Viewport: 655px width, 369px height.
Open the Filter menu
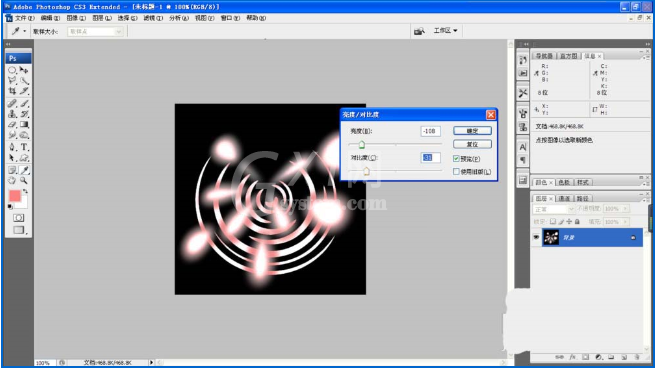153,18
